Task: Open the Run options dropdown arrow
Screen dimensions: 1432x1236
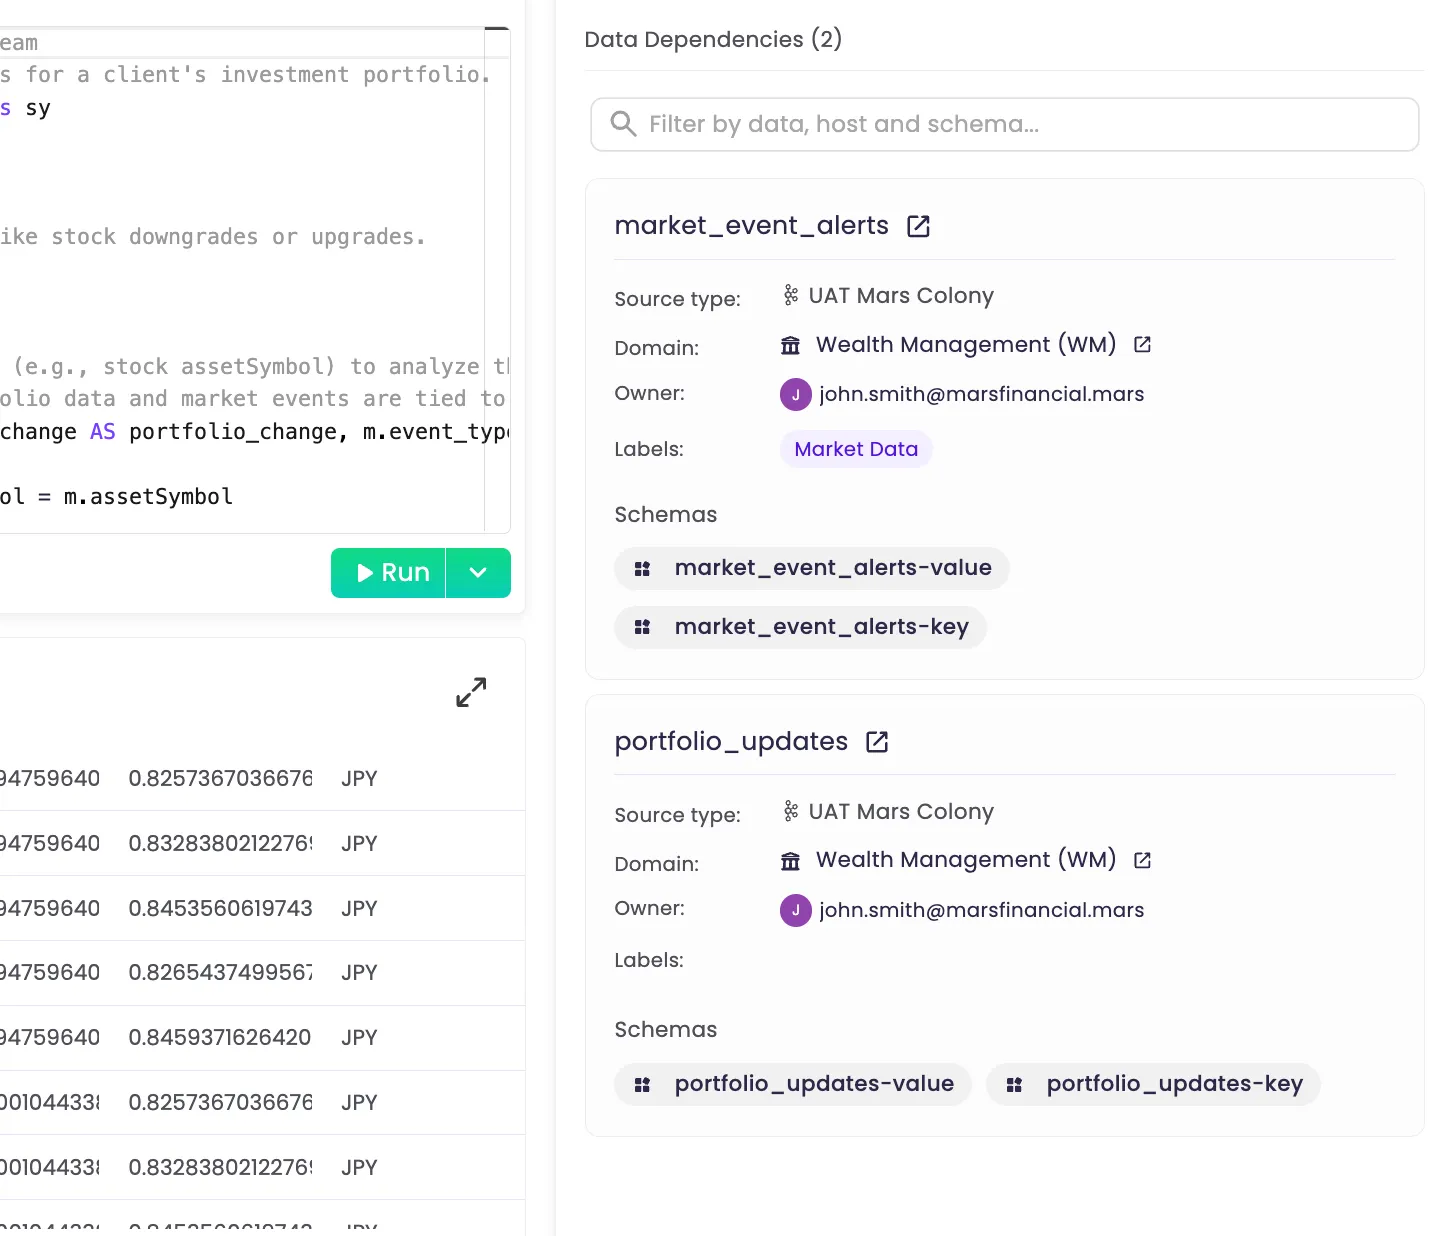Action: point(478,573)
